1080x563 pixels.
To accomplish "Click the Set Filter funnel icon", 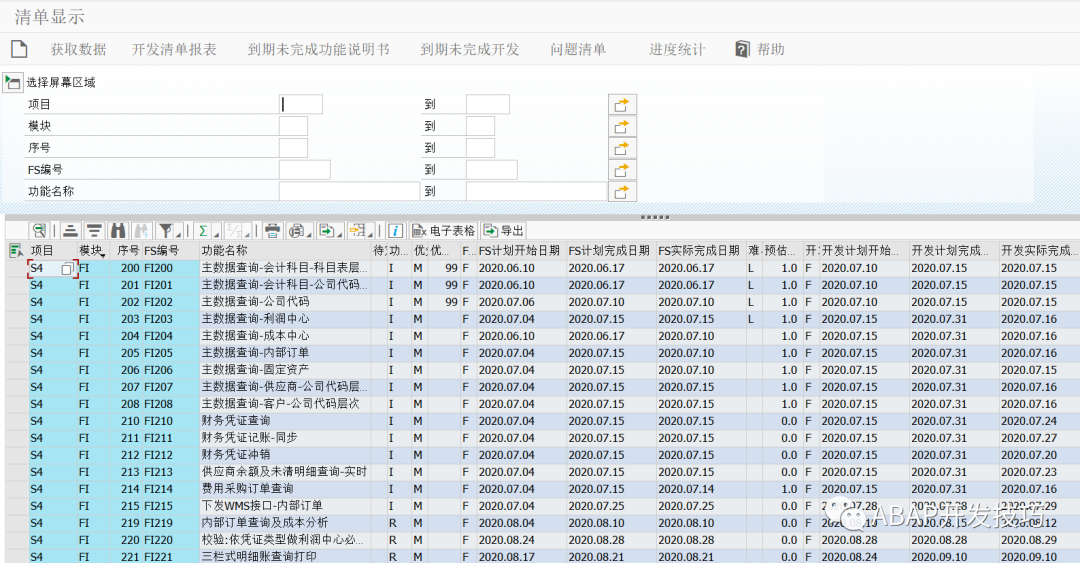I will pyautogui.click(x=165, y=231).
